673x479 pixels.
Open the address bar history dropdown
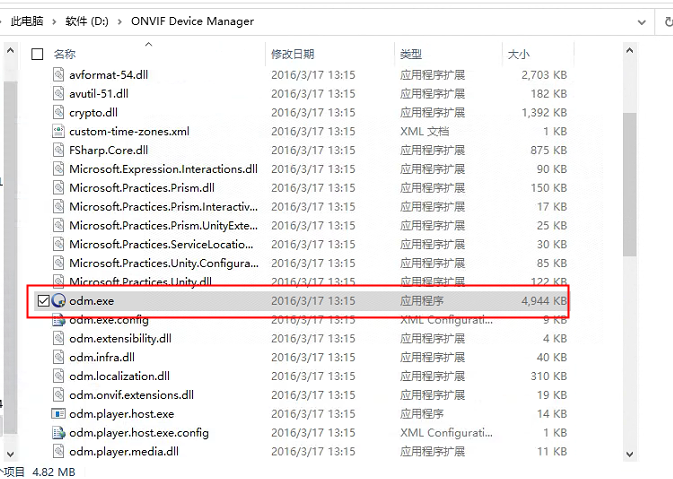[x=642, y=22]
